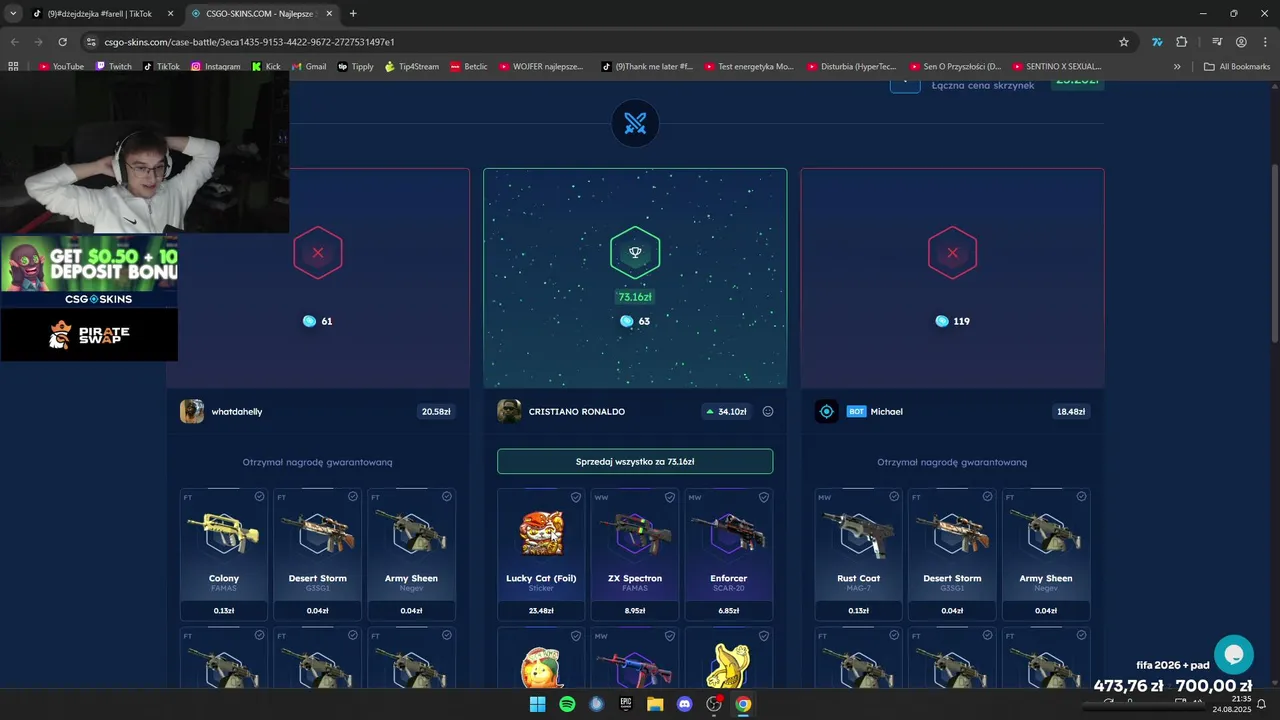Open the tab search dropdown arrow
This screenshot has width=1280, height=720.
point(13,14)
